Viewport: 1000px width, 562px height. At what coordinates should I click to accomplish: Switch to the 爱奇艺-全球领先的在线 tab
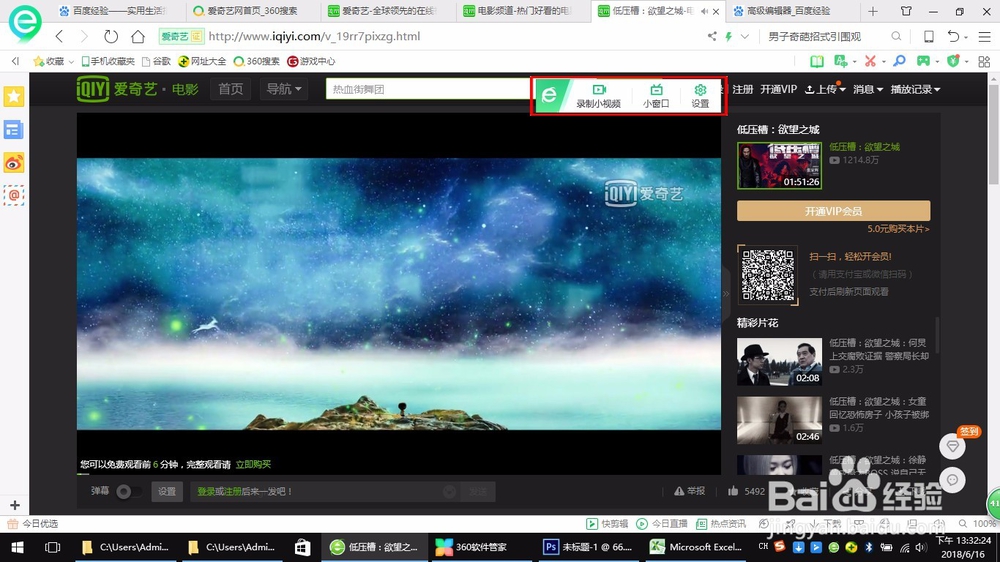tap(386, 11)
